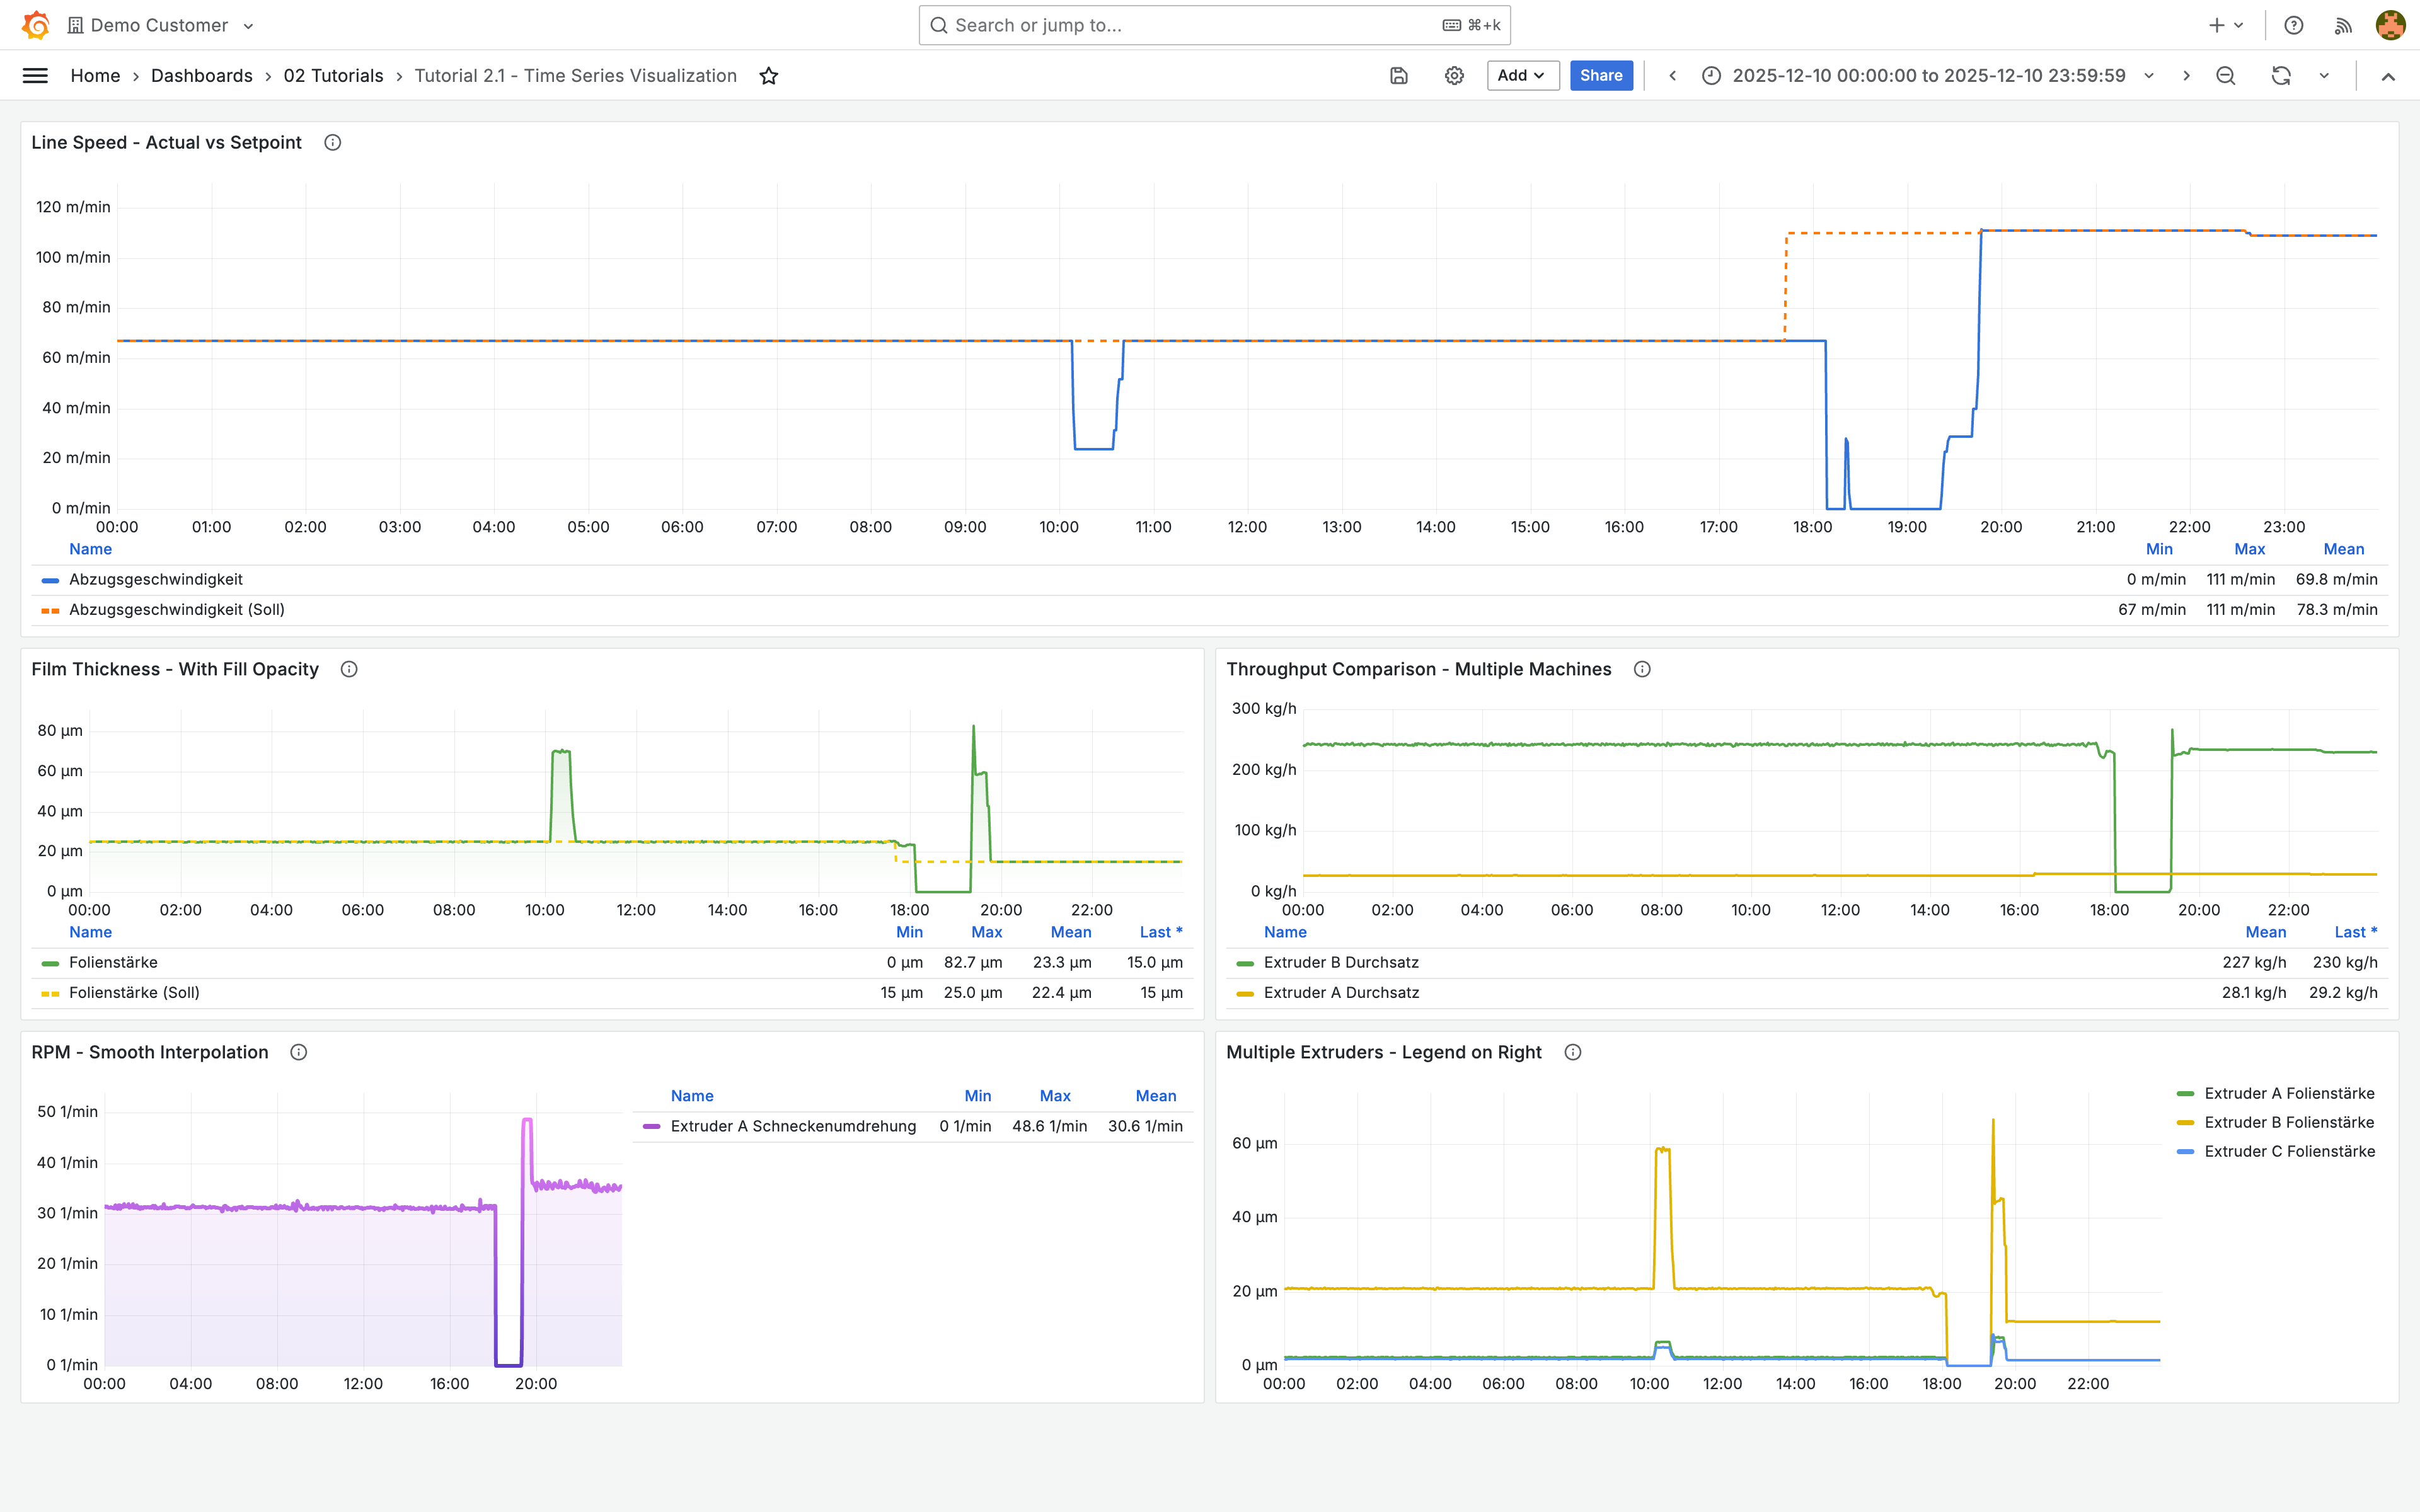Star this dashboard as favorite
Image resolution: width=2420 pixels, height=1512 pixels.
click(768, 76)
